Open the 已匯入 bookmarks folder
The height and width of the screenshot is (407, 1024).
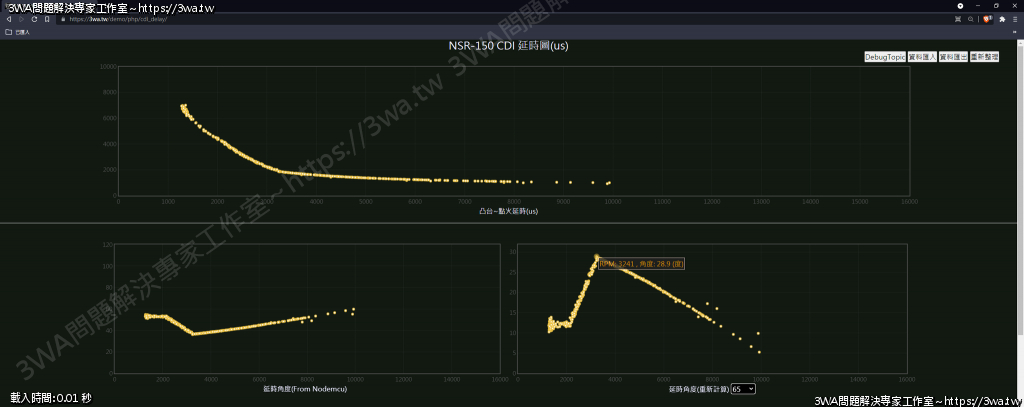[18, 32]
